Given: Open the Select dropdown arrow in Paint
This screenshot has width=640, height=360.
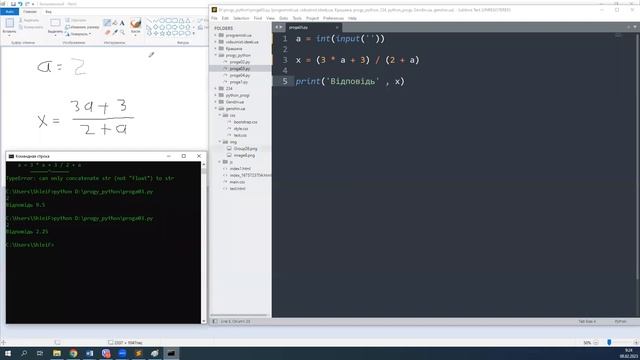Looking at the screenshot, I should pyautogui.click(x=55, y=36).
